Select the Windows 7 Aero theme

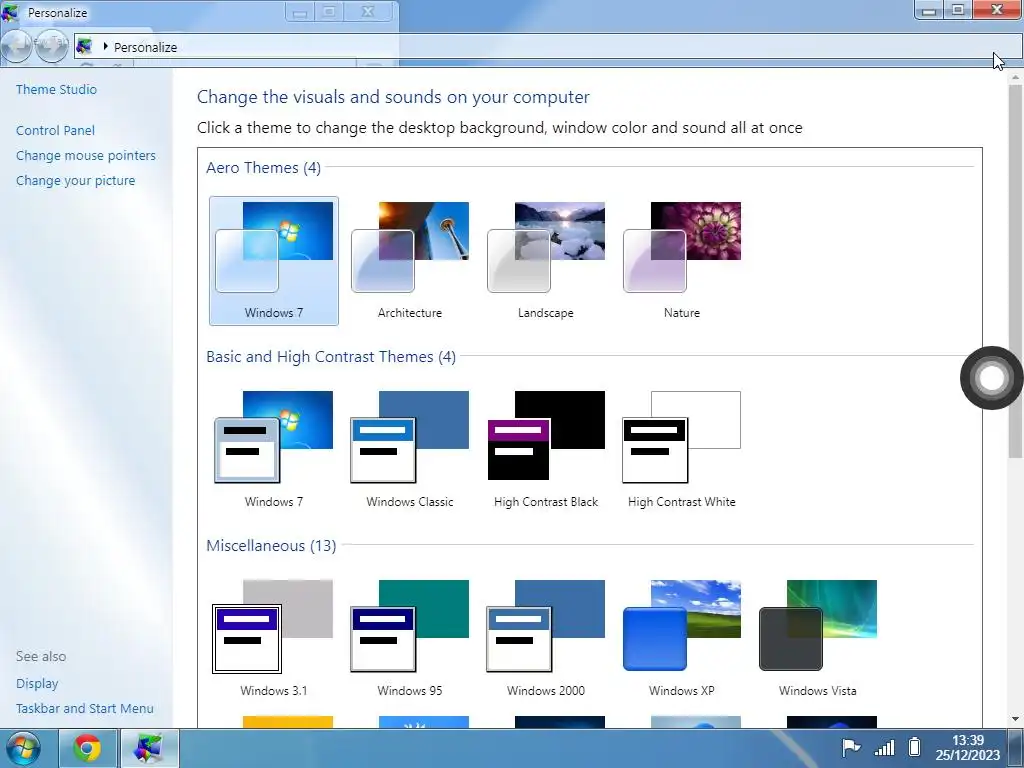coord(274,261)
